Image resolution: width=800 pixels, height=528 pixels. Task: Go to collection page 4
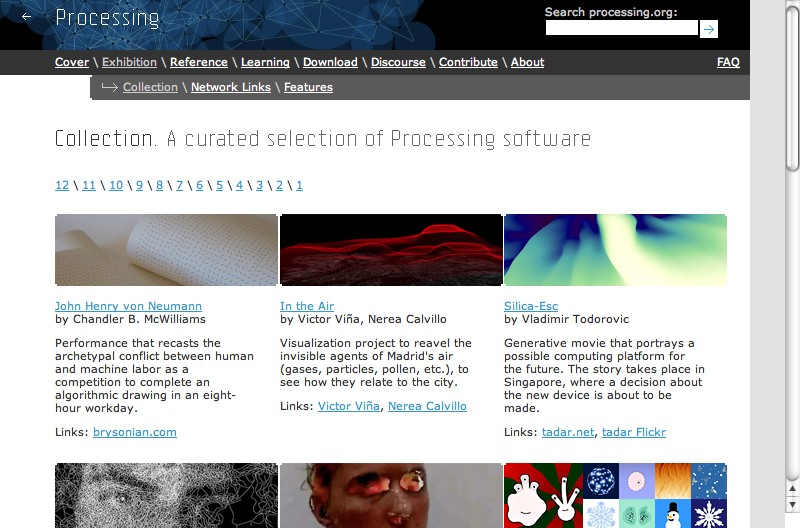pyautogui.click(x=239, y=185)
